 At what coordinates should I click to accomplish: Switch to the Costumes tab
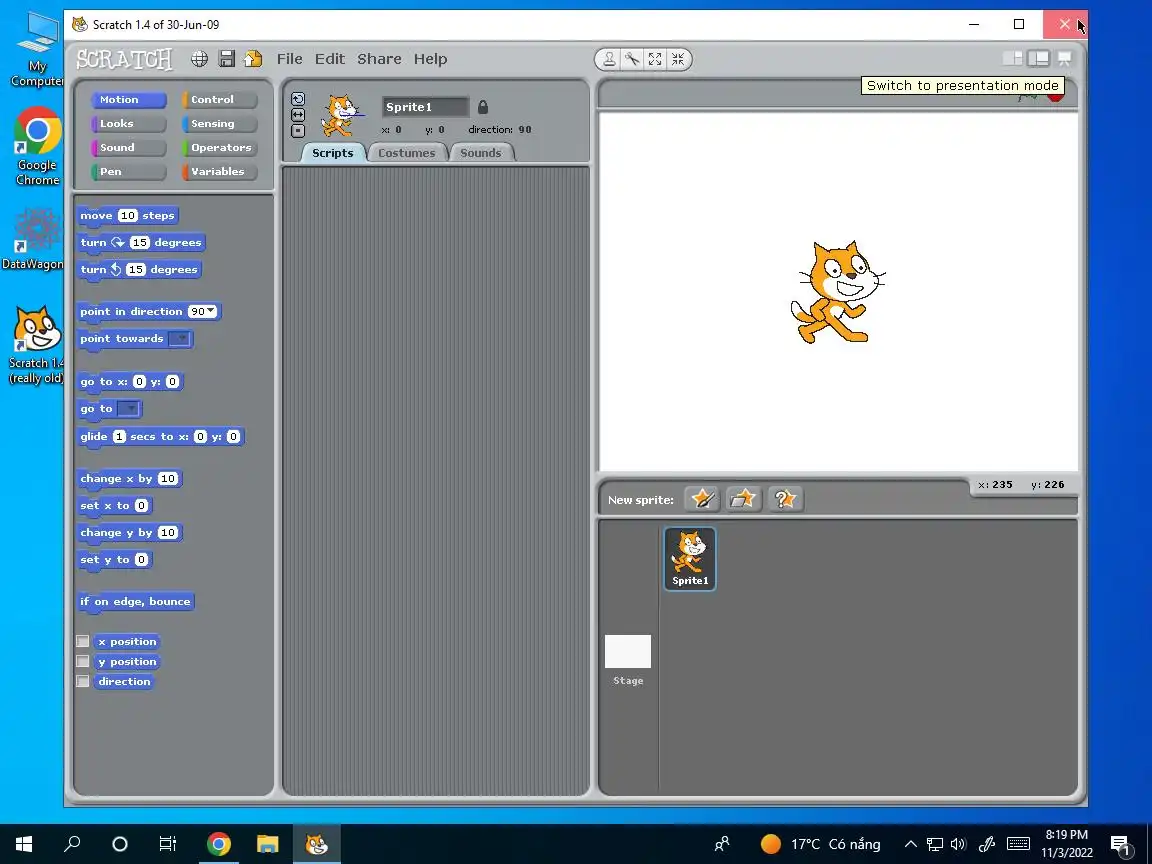[406, 153]
